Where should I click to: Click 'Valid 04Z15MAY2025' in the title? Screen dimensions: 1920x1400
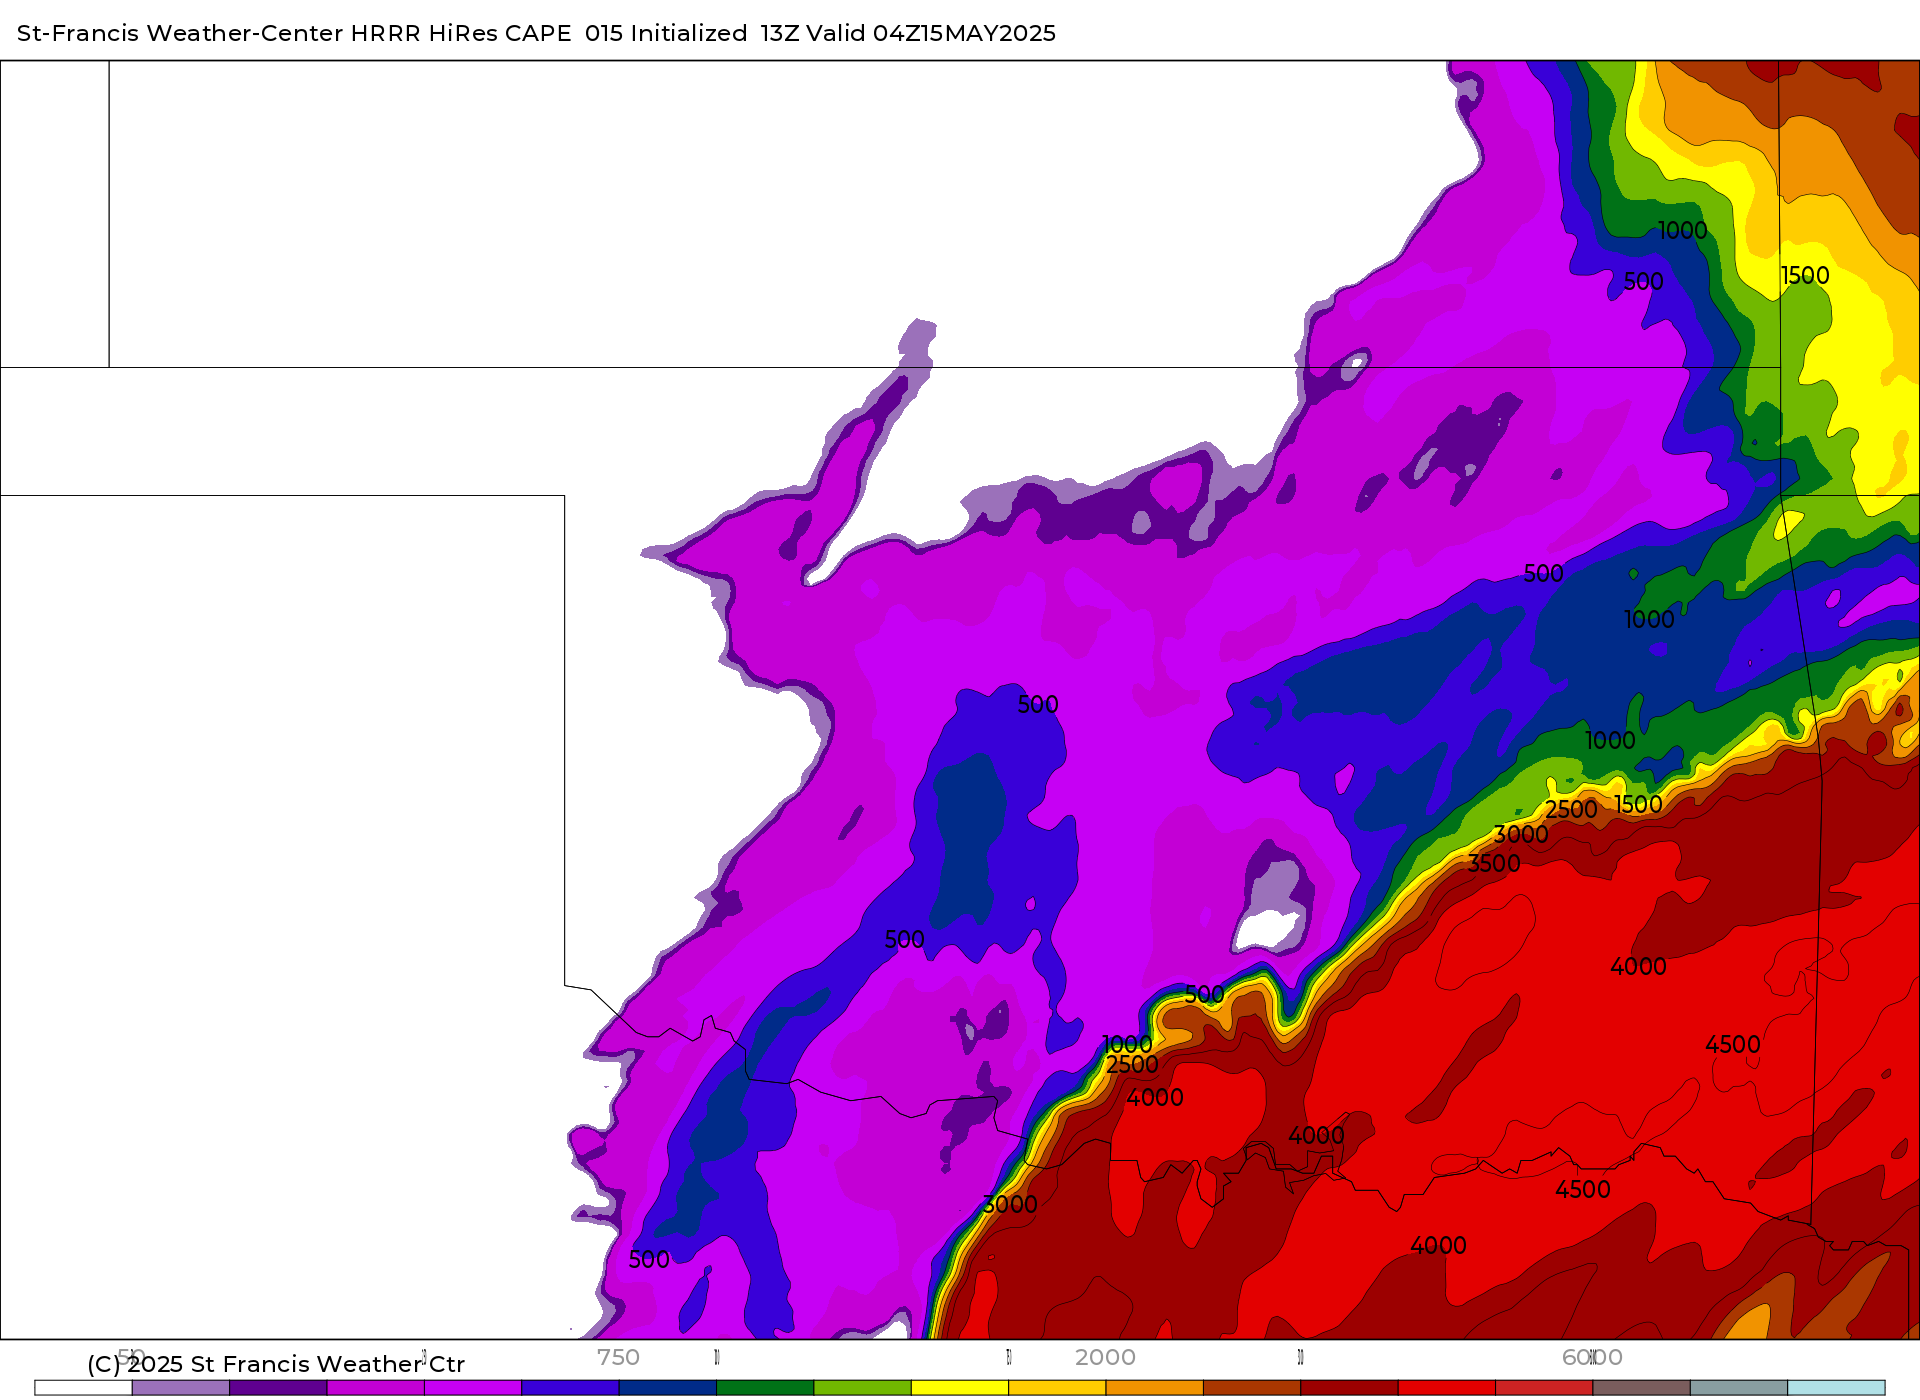tap(931, 33)
